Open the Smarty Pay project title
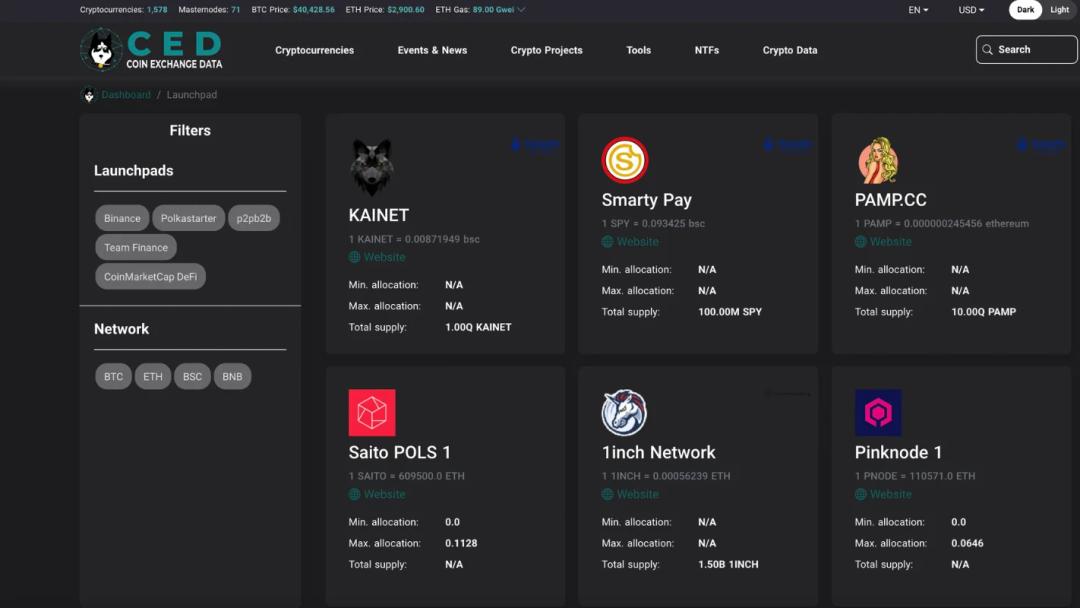Viewport: 1080px width, 608px height. (x=646, y=200)
